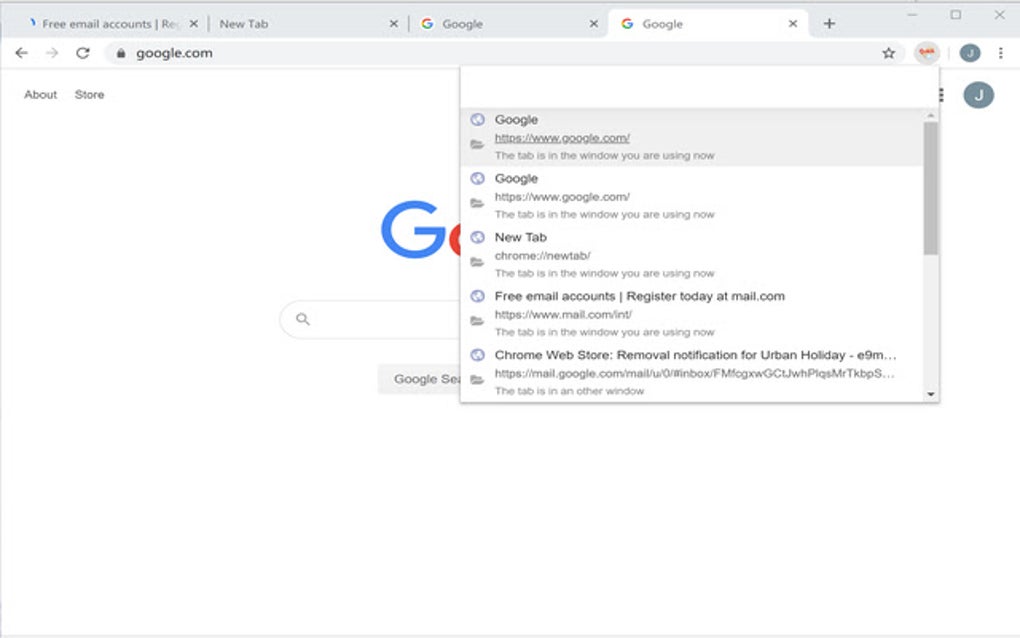The height and width of the screenshot is (638, 1020).
Task: Click the forward navigation arrow
Action: (x=52, y=52)
